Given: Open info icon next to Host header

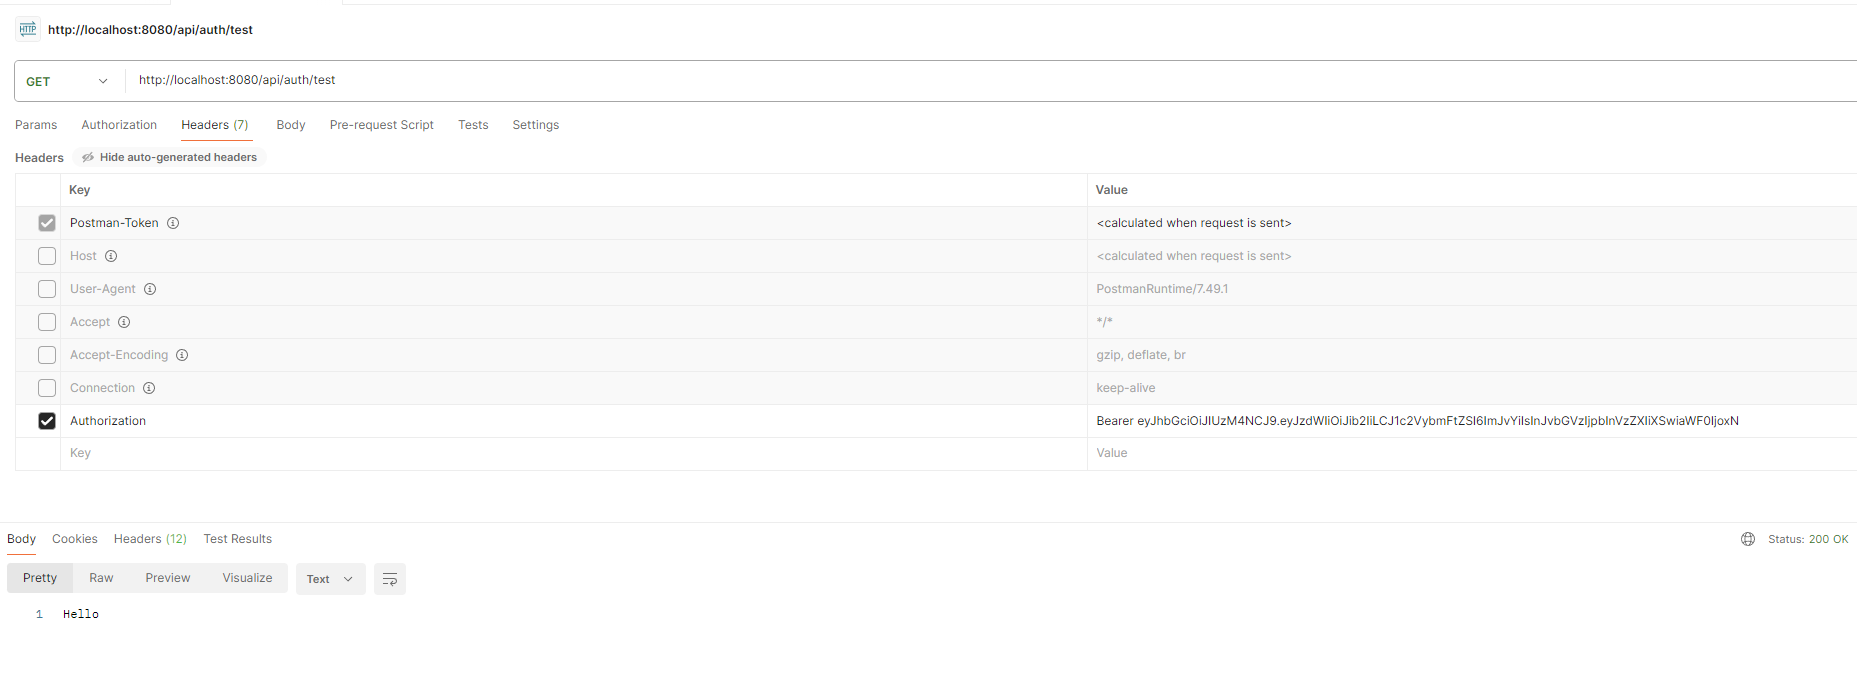Looking at the screenshot, I should (111, 256).
